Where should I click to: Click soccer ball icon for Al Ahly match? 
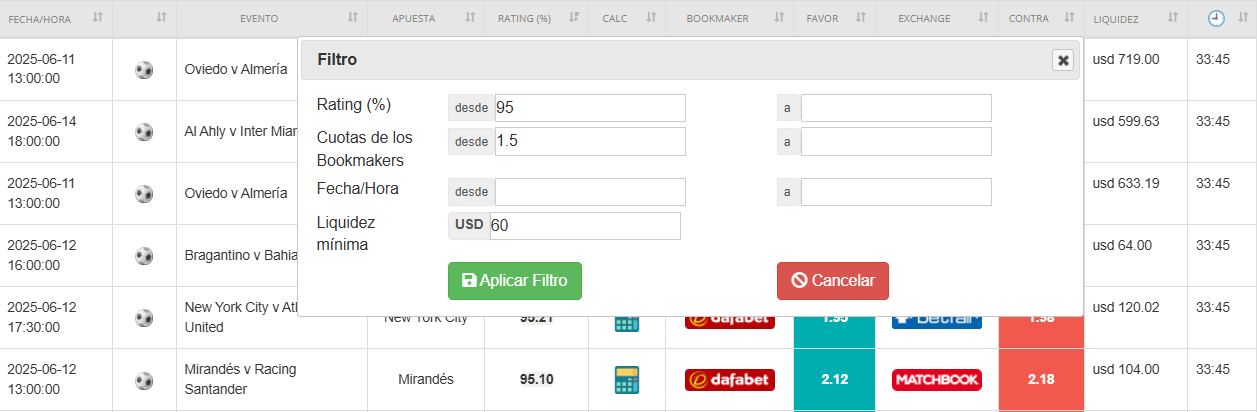144,132
